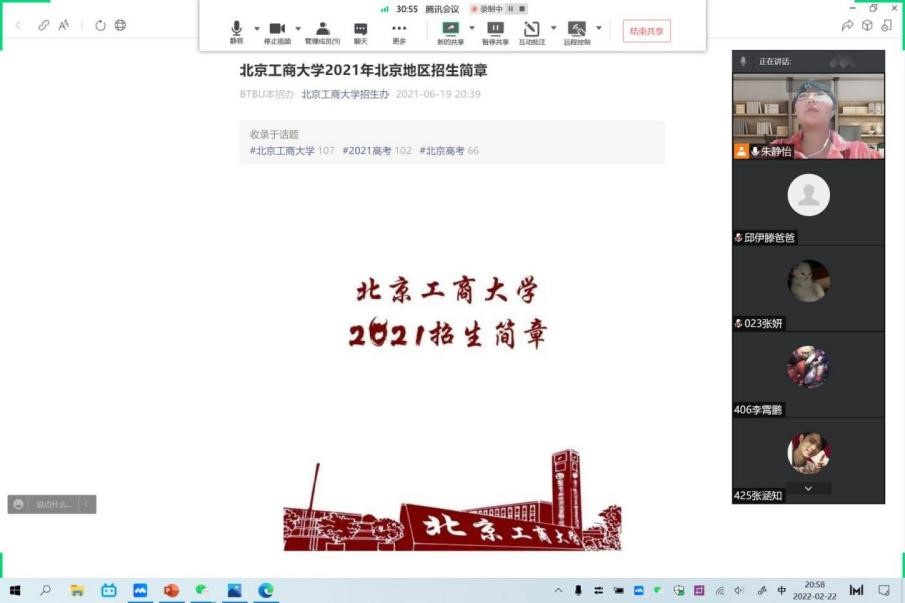905x603 pixels.
Task: Copy the article link using the link icon
Action: [x=43, y=25]
